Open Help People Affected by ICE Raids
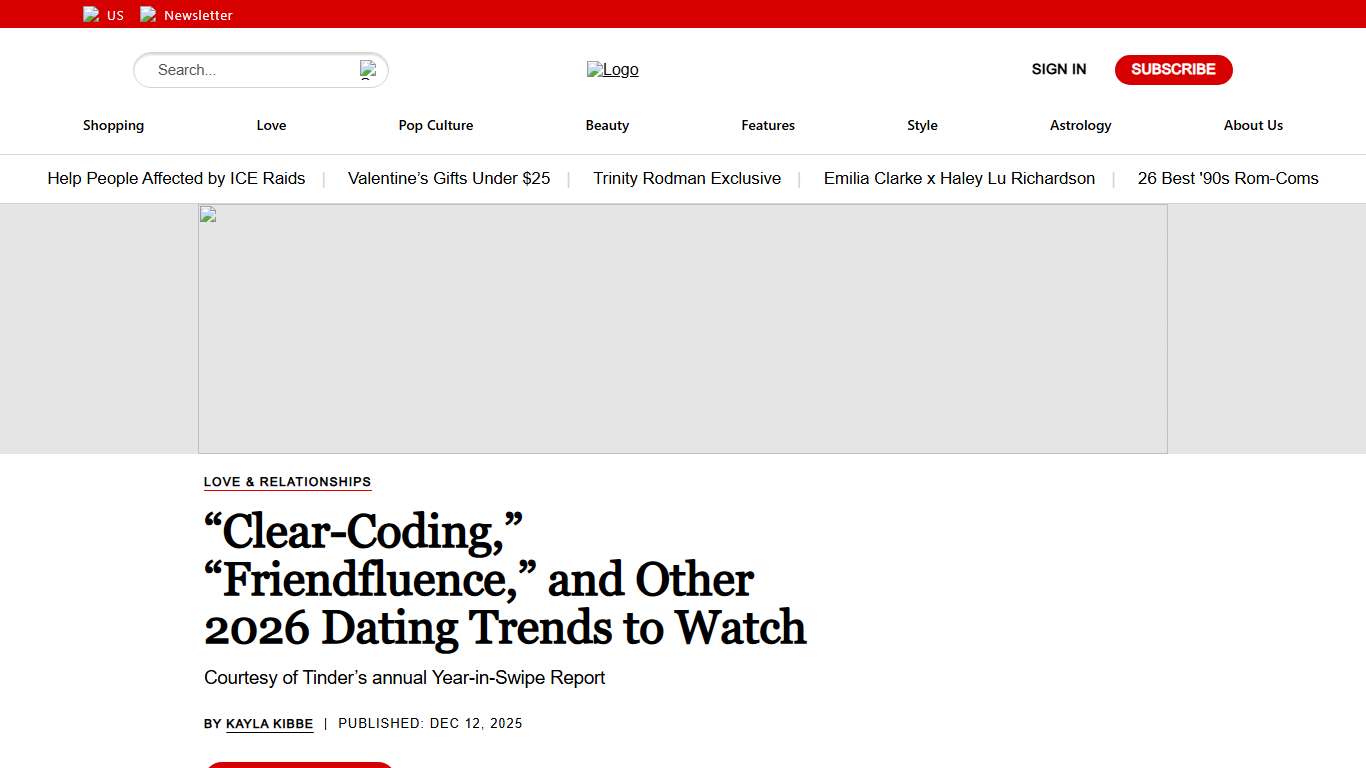Screen dimensions: 1366x768 coord(176,178)
